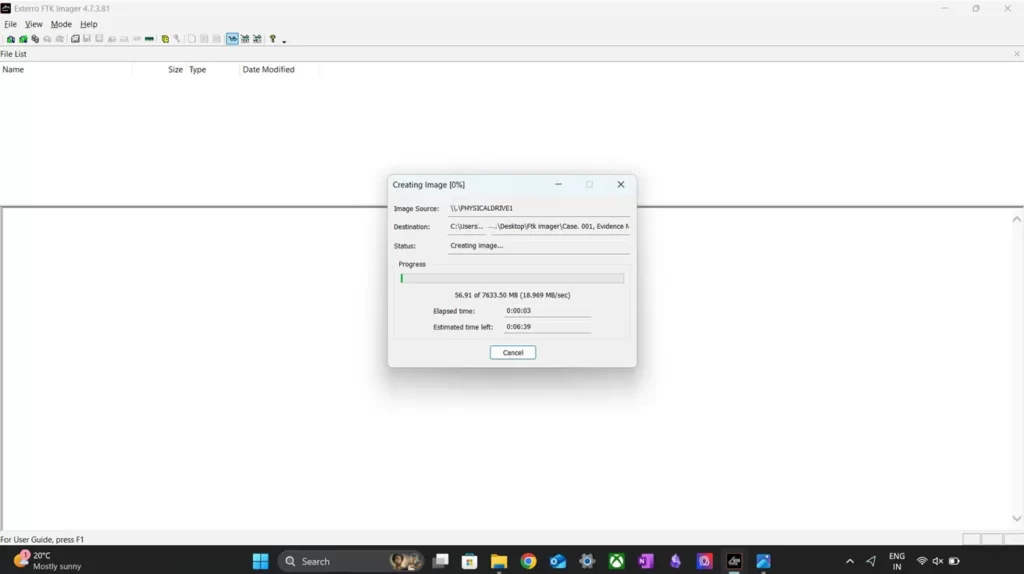Click the viewer pane scroll-down arrow
Image resolution: width=1024 pixels, height=574 pixels.
tap(1017, 519)
